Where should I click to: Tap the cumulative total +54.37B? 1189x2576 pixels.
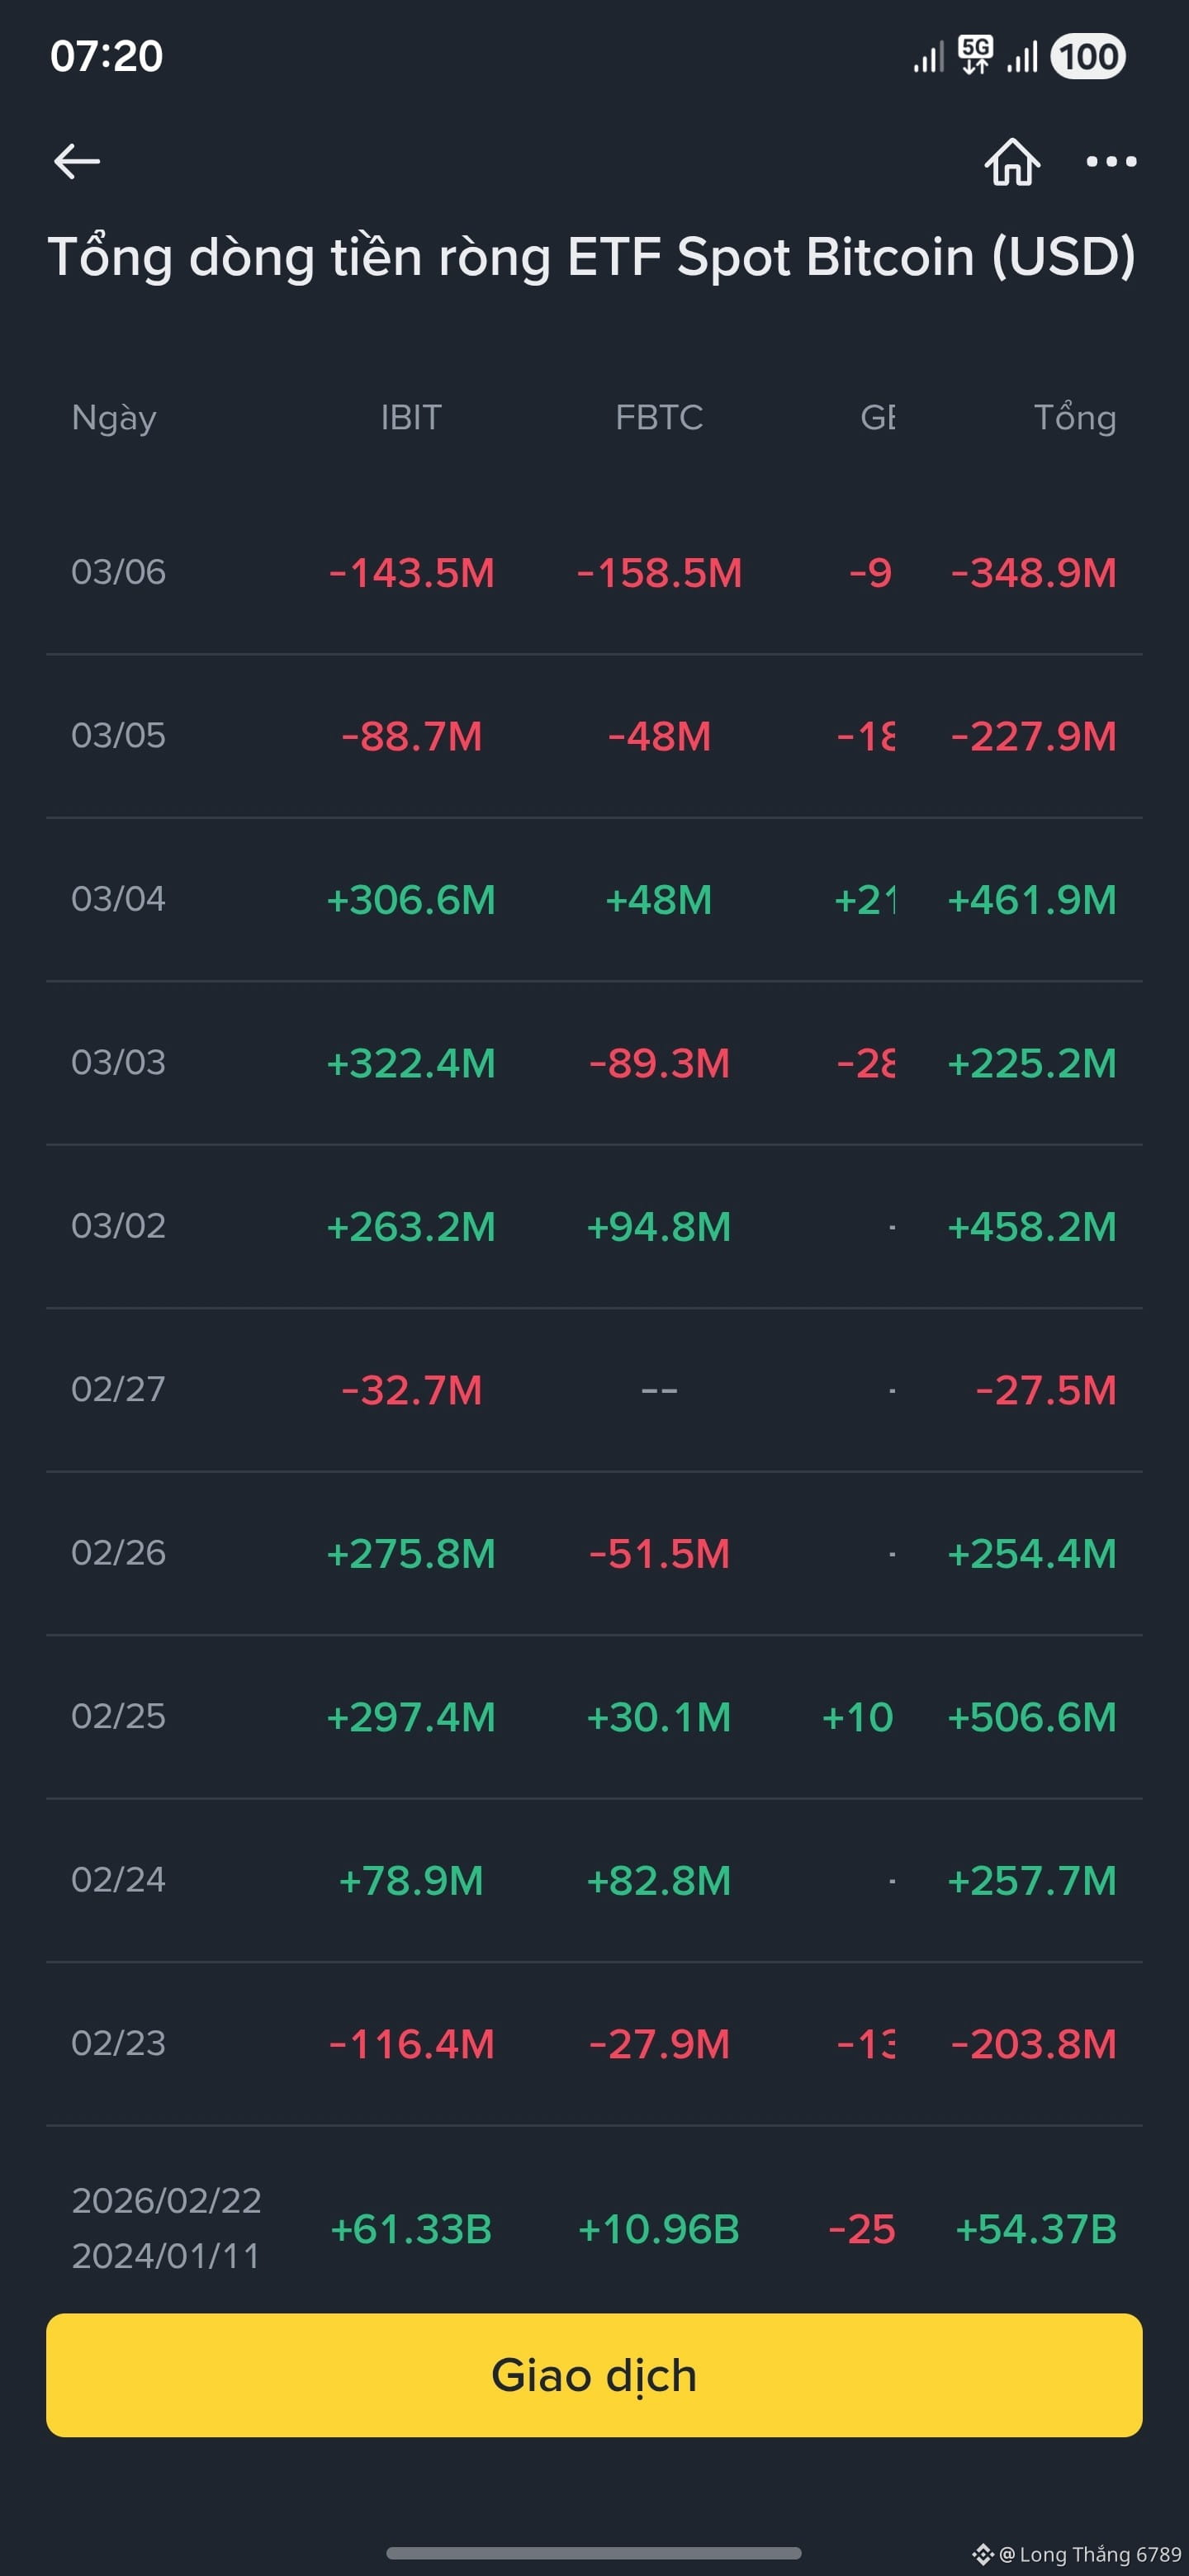(x=1036, y=2229)
